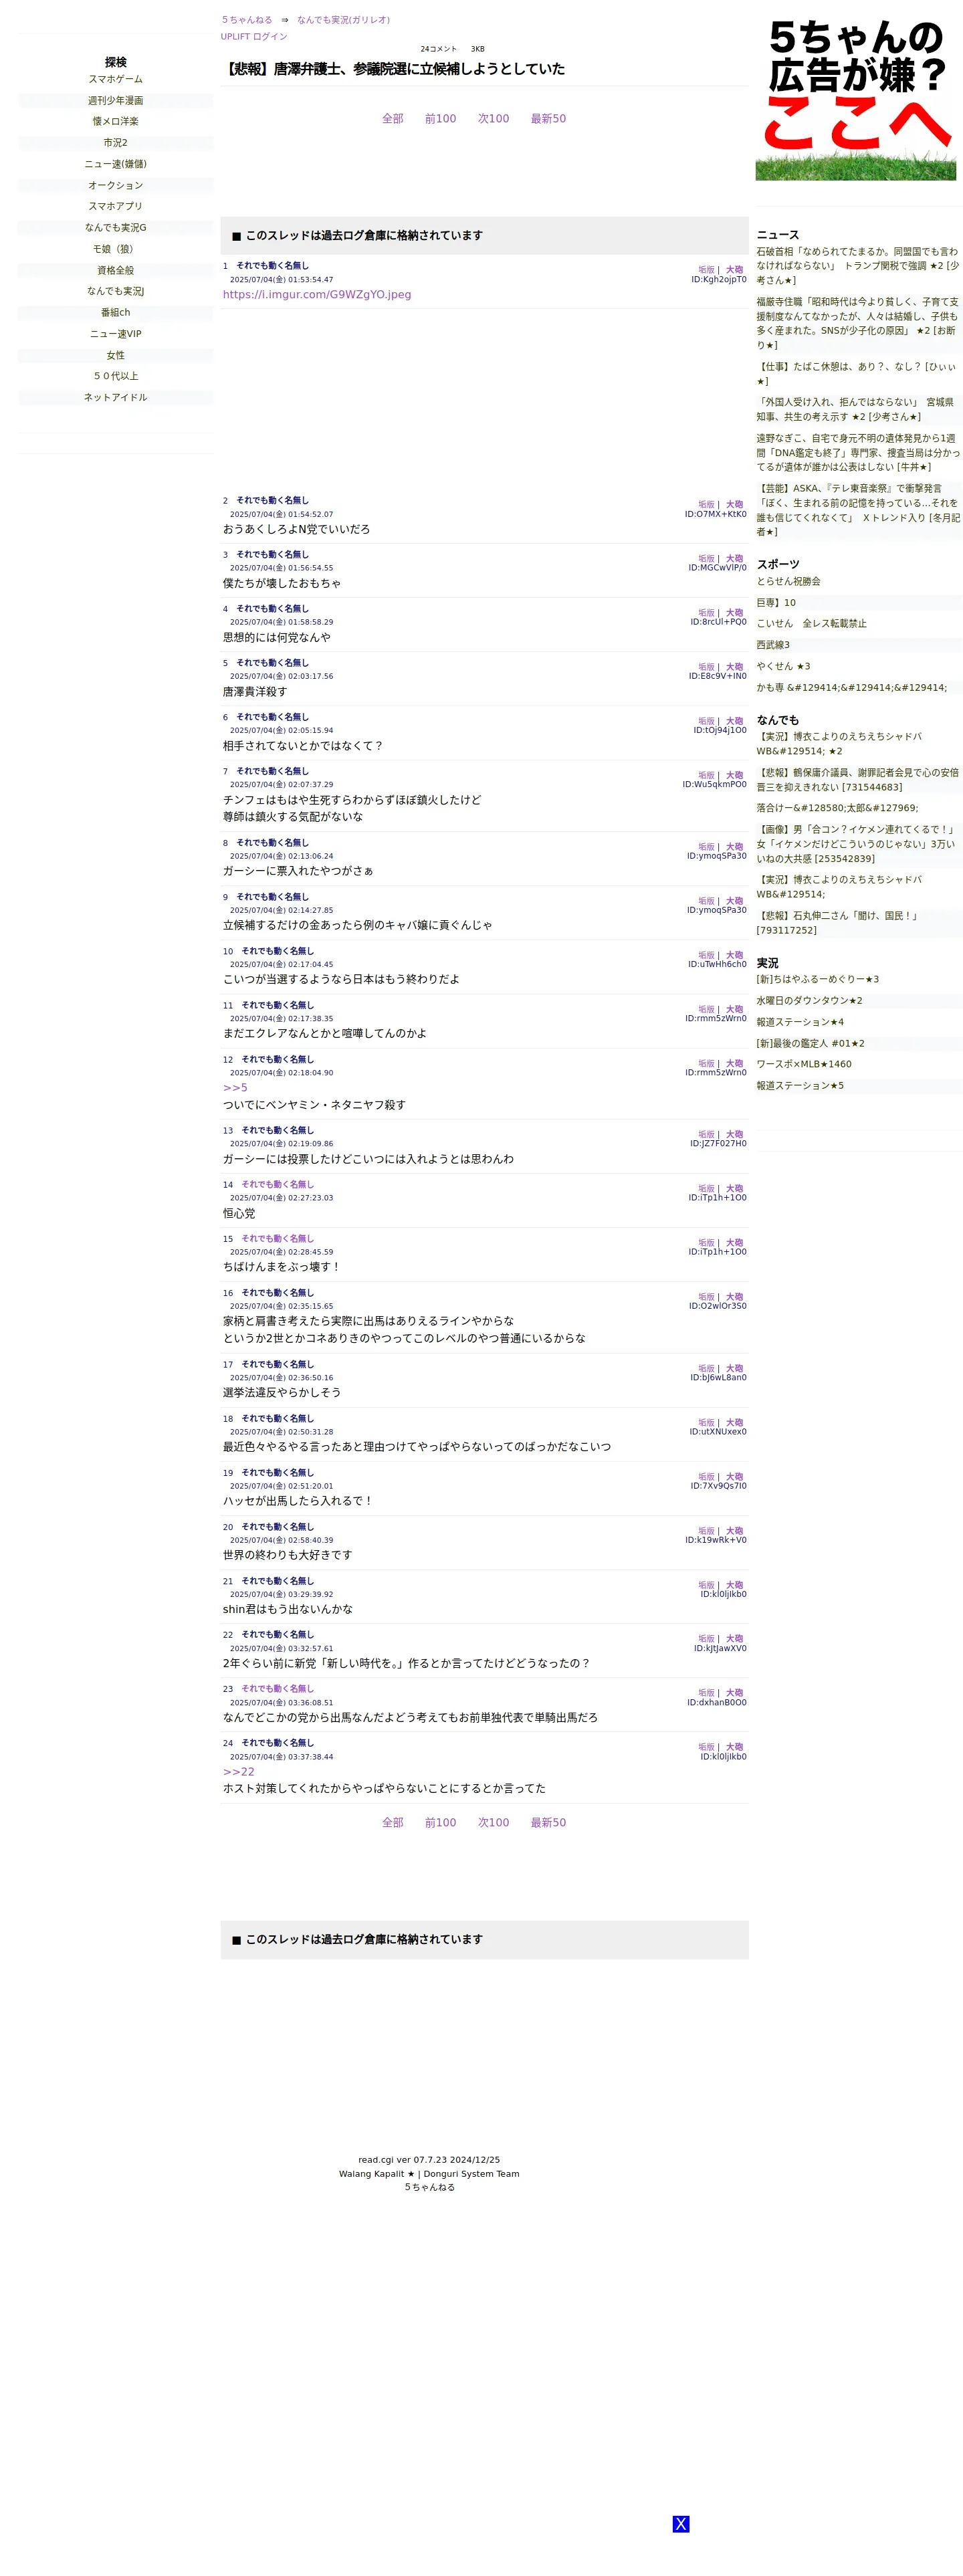Click the >>5 anchor in post 12
This screenshot has height=2576, width=963.
(235, 1088)
